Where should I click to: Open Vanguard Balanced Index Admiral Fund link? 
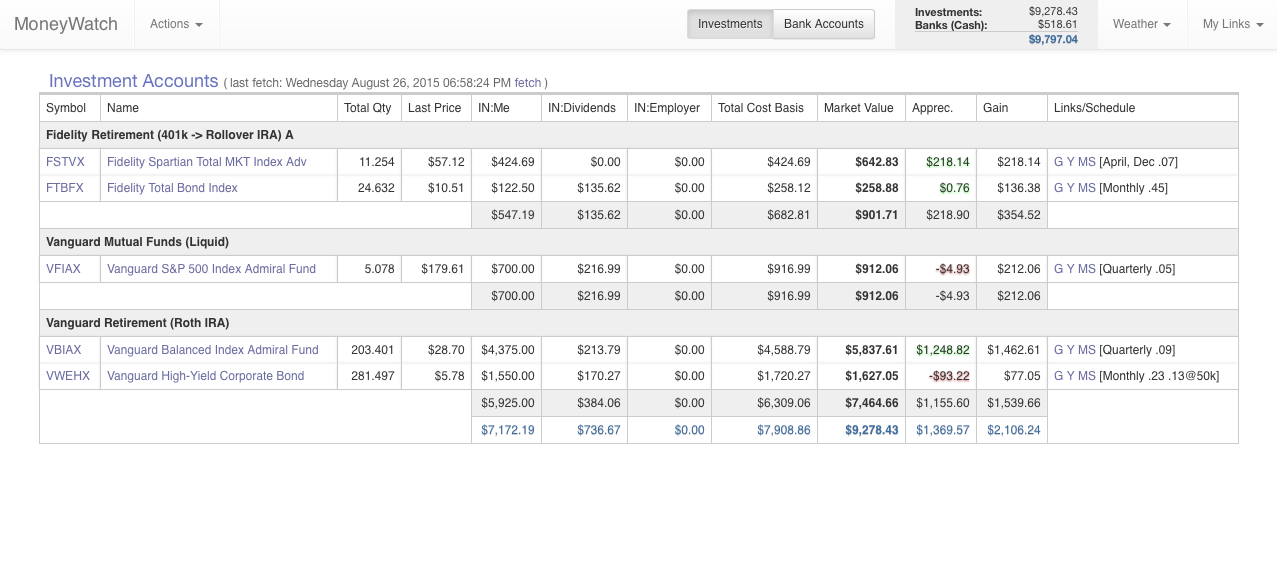pyautogui.click(x=213, y=350)
